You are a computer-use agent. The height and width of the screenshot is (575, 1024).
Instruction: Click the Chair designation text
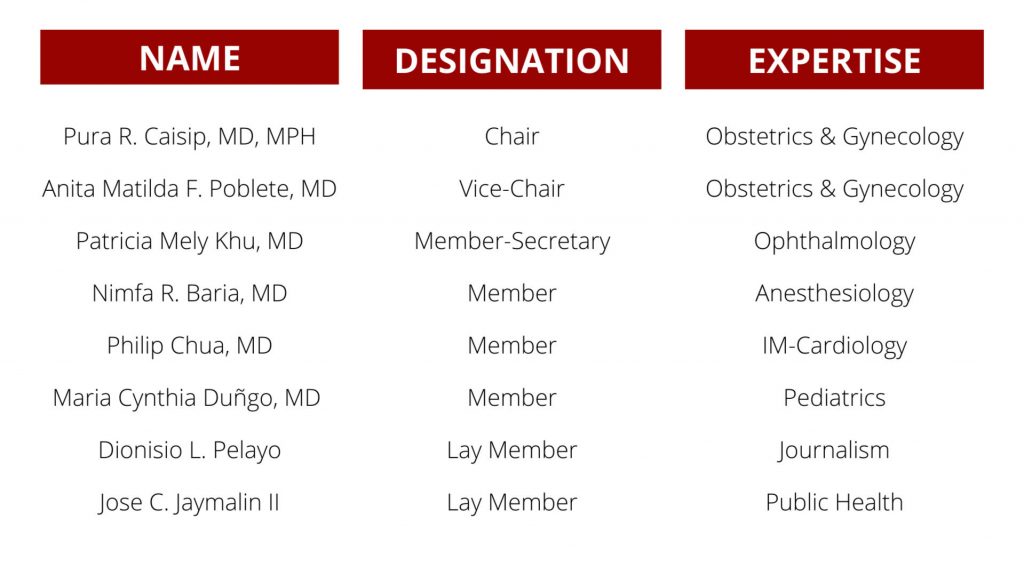pos(511,137)
